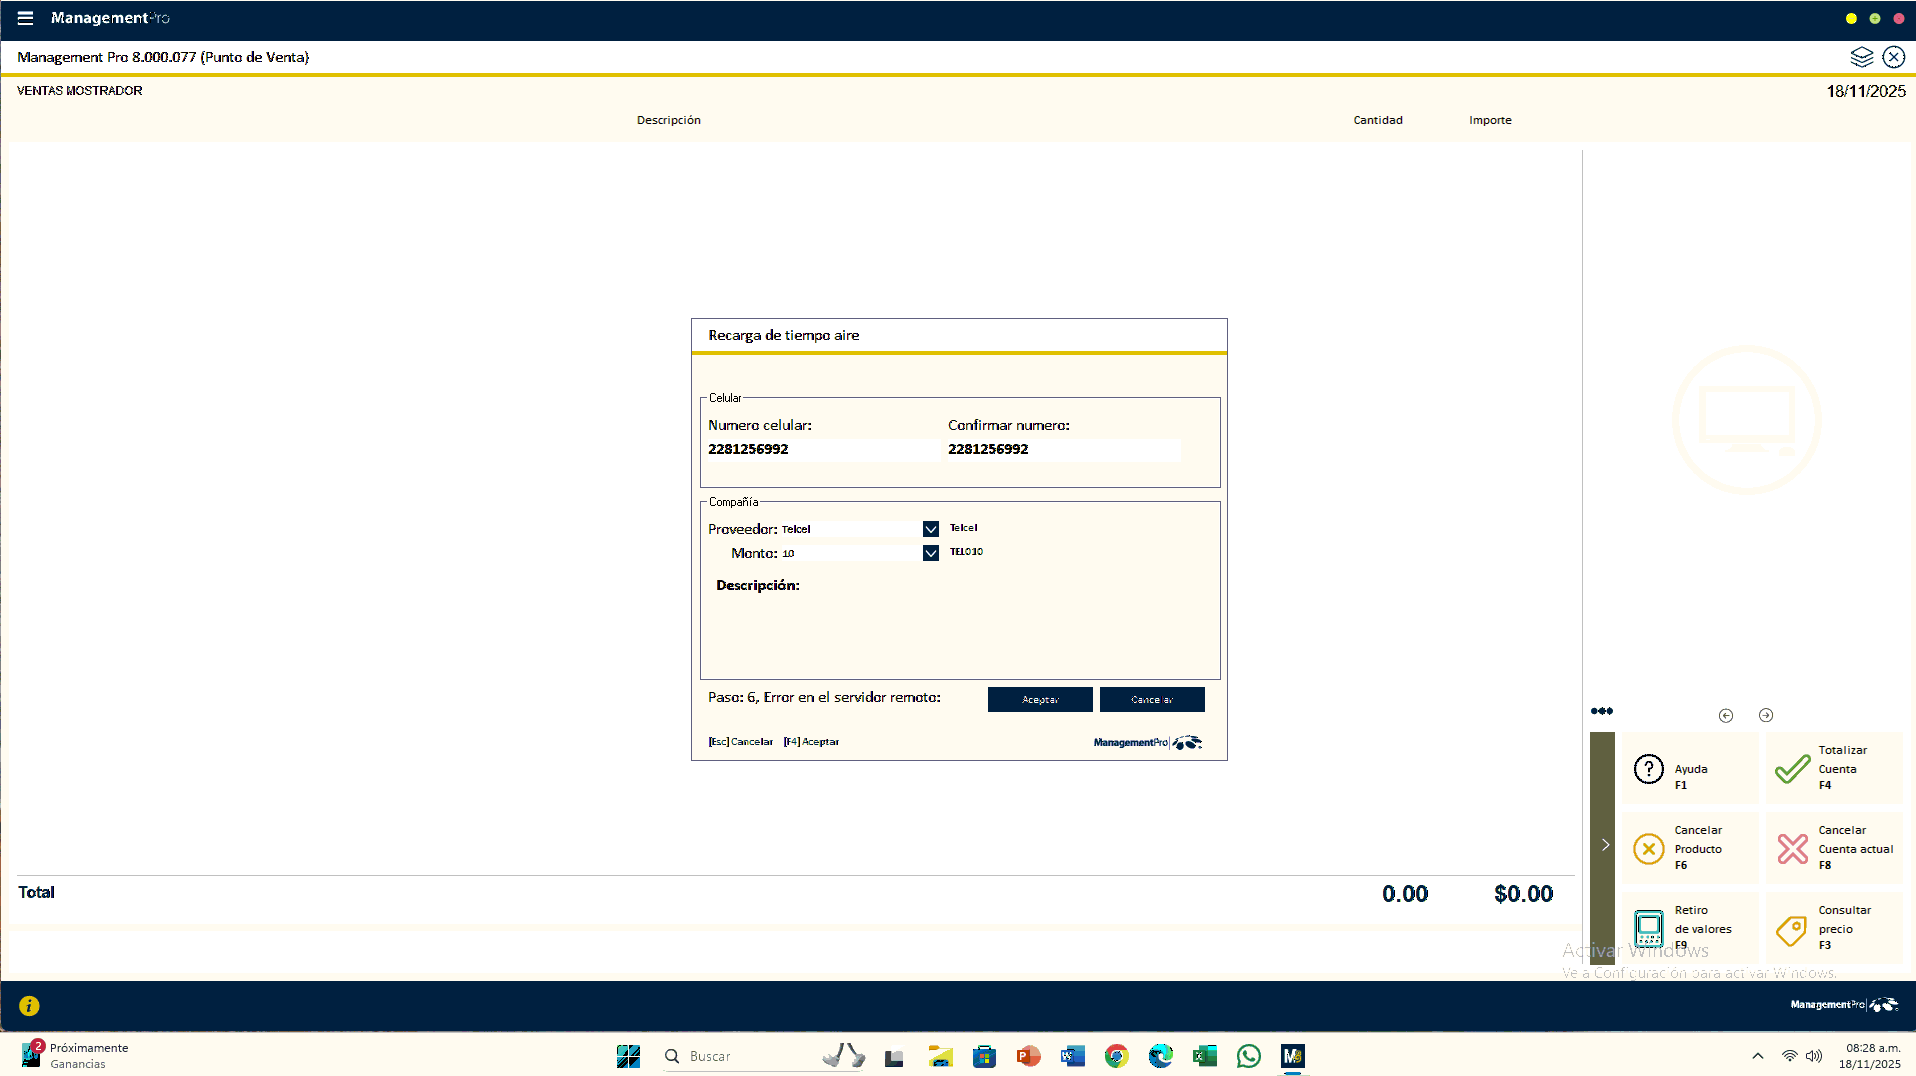
Task: Expand the Proveedor dropdown
Action: click(x=931, y=529)
